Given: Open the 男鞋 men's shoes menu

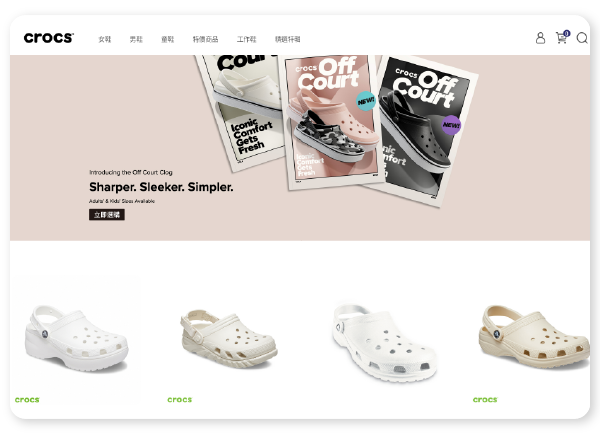Looking at the screenshot, I should (136, 39).
